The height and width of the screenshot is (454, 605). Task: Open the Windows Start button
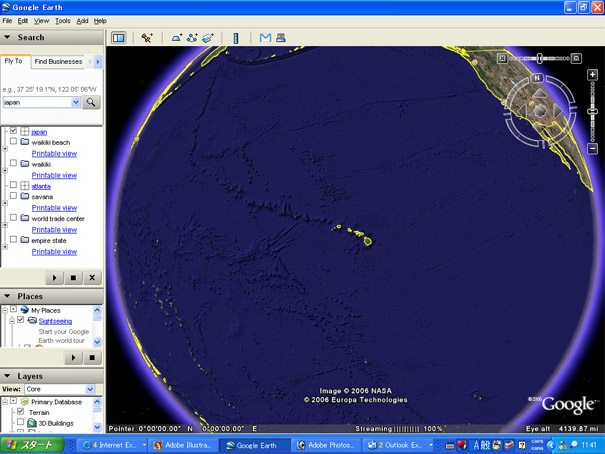32,445
